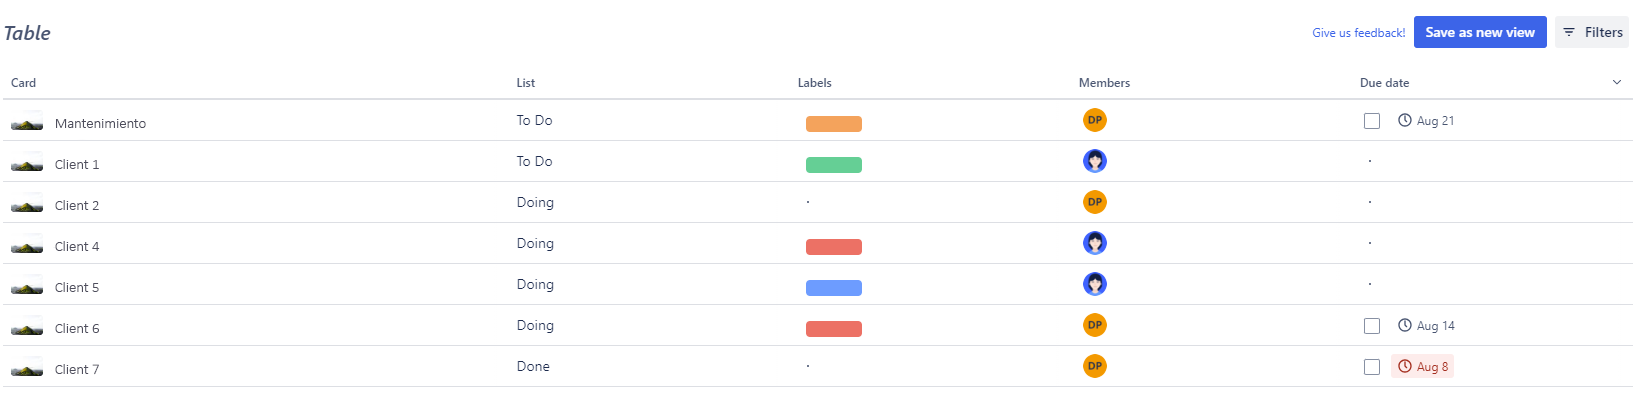The width and height of the screenshot is (1640, 410).
Task: Click the filter icon in Filters button
Action: pos(1569,32)
